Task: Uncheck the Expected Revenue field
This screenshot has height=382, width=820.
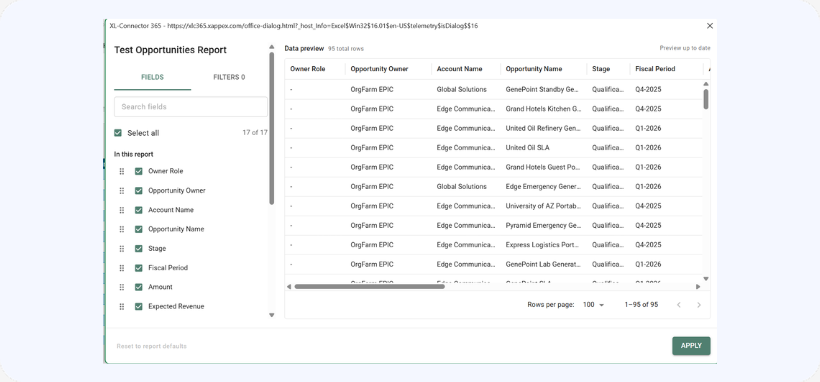Action: [139, 306]
